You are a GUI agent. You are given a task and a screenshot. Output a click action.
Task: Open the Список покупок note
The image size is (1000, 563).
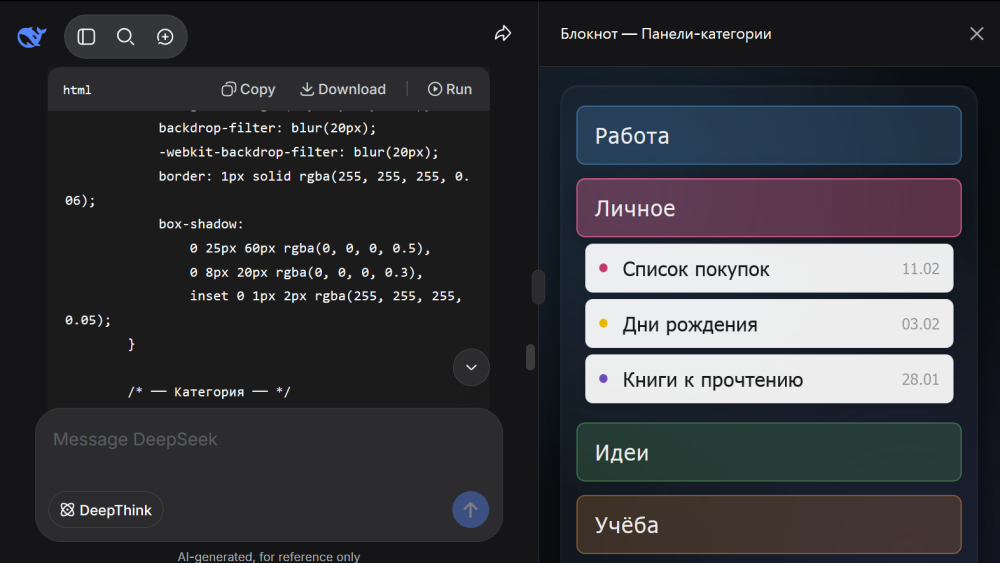pos(769,268)
